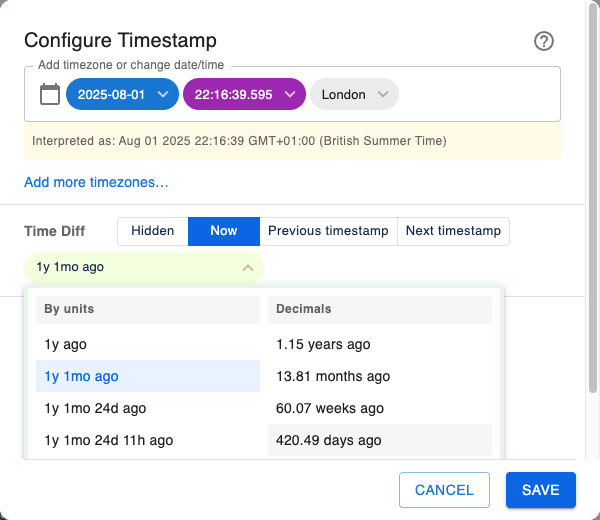Open help via the question mark icon
The width and height of the screenshot is (600, 520).
[543, 41]
